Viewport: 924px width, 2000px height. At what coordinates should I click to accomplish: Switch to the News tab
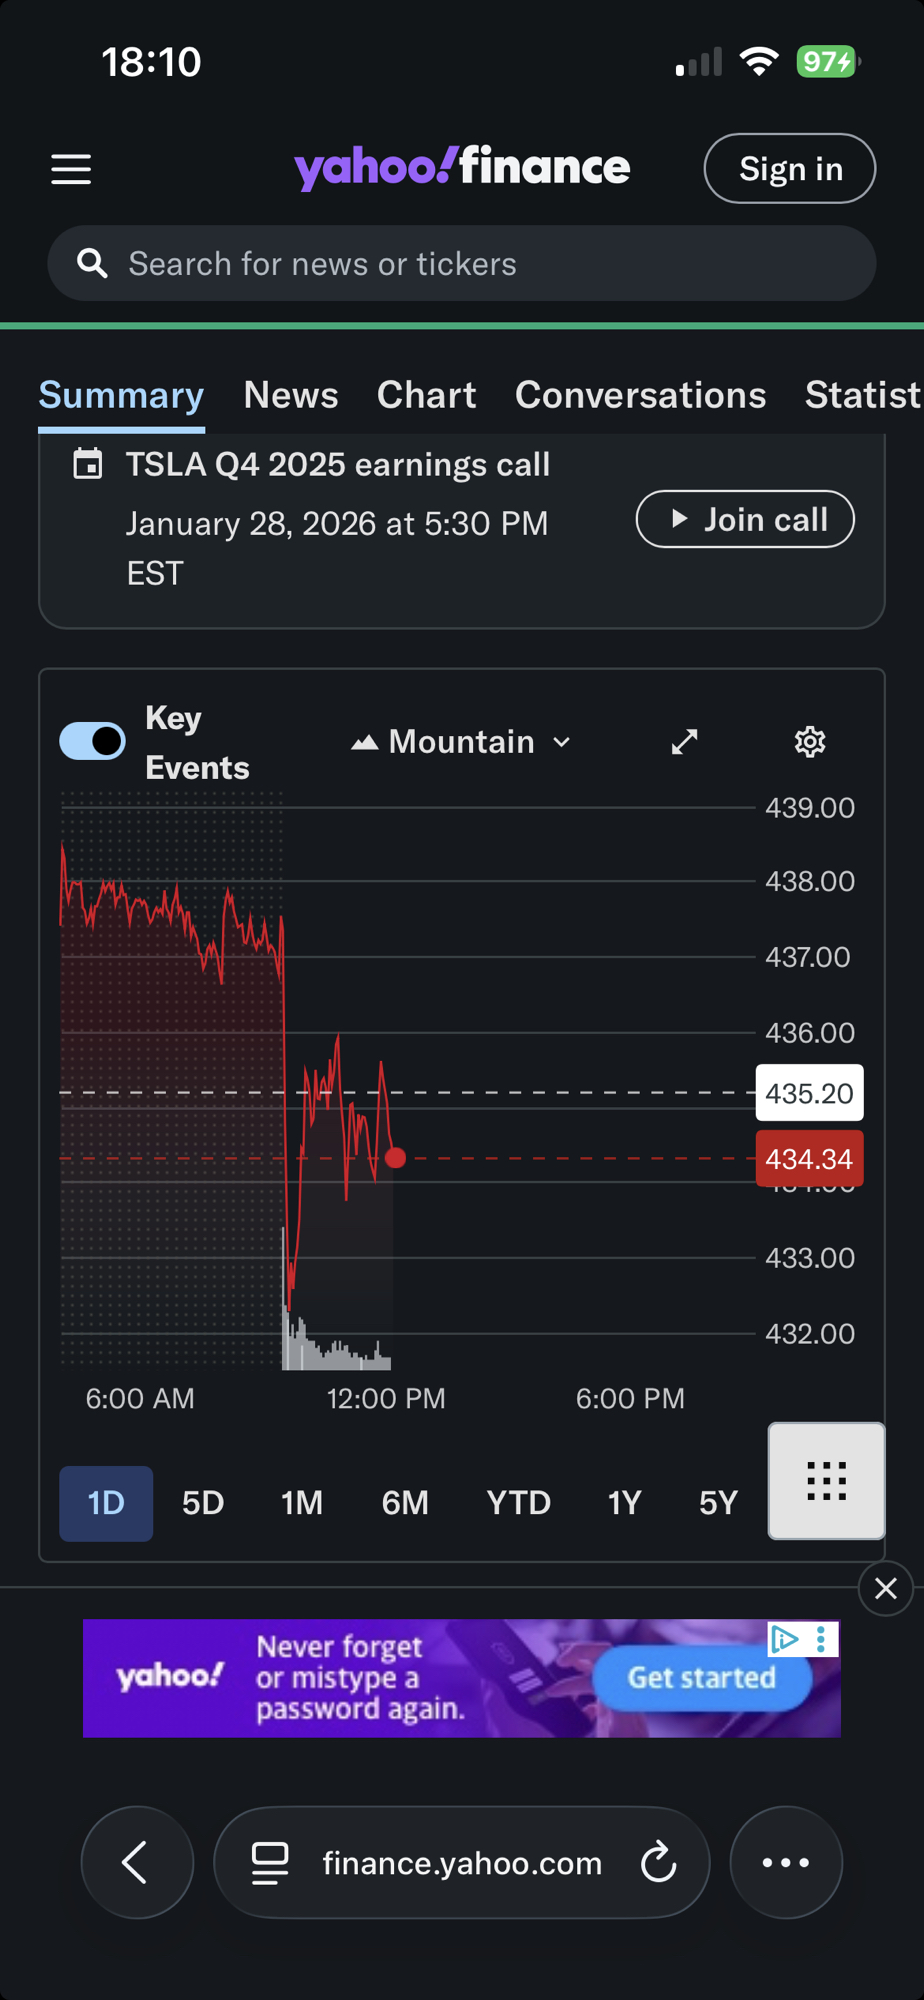pyautogui.click(x=291, y=395)
